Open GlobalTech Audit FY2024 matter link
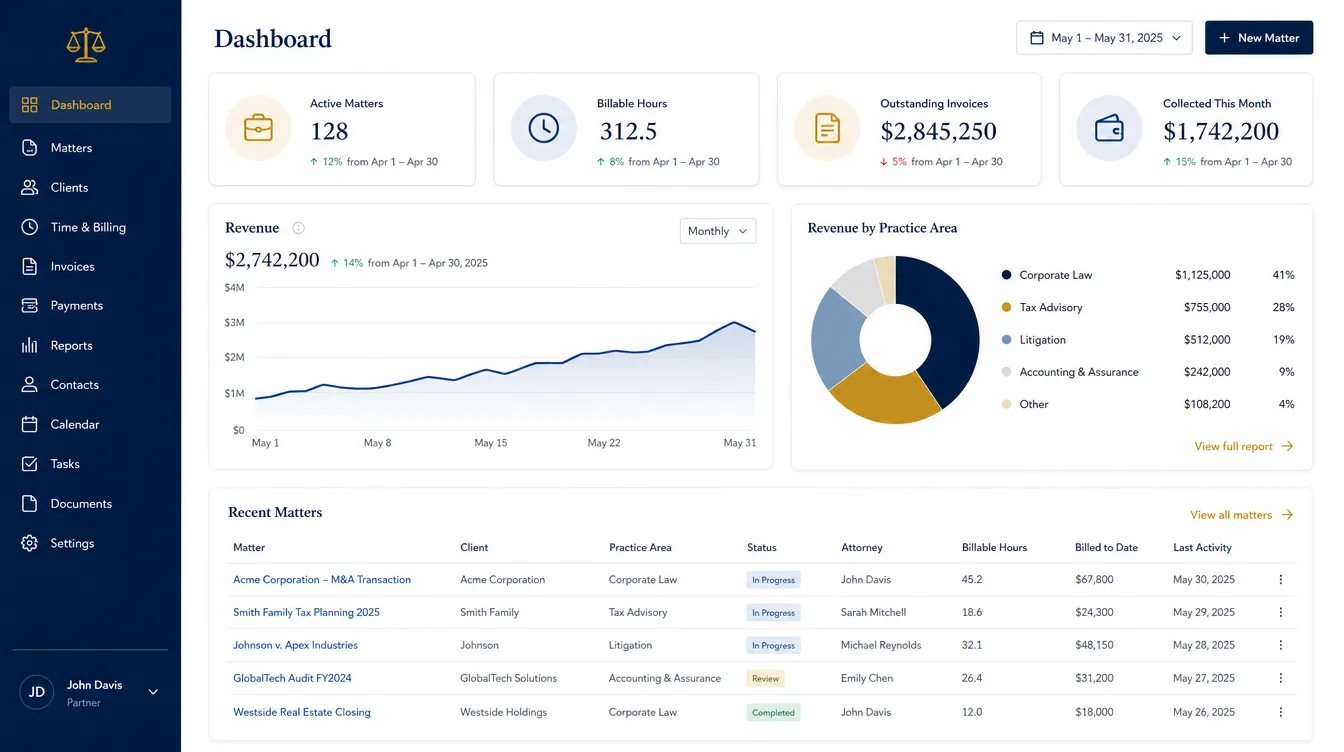 pos(292,678)
